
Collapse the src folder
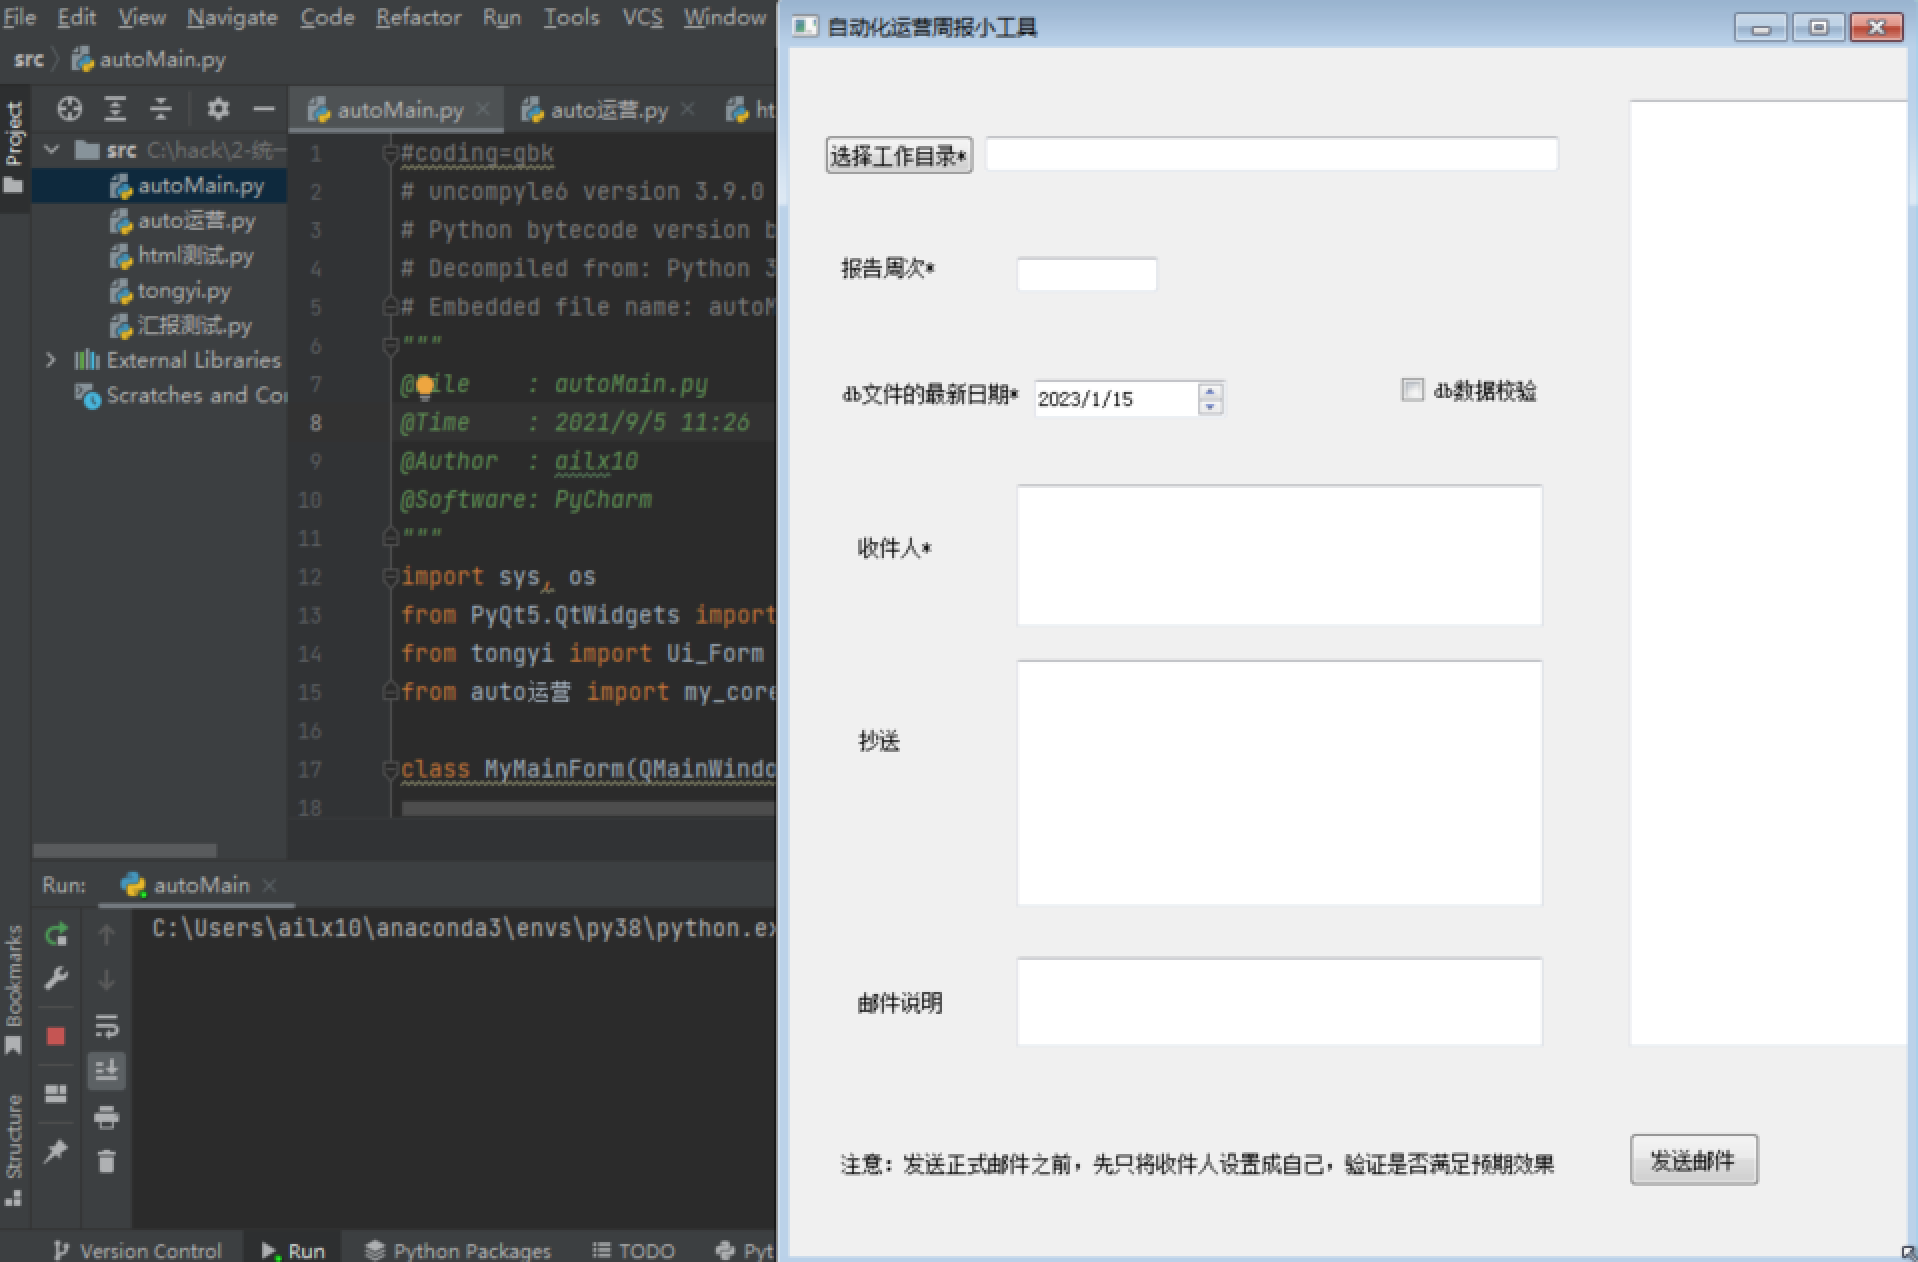tap(51, 149)
